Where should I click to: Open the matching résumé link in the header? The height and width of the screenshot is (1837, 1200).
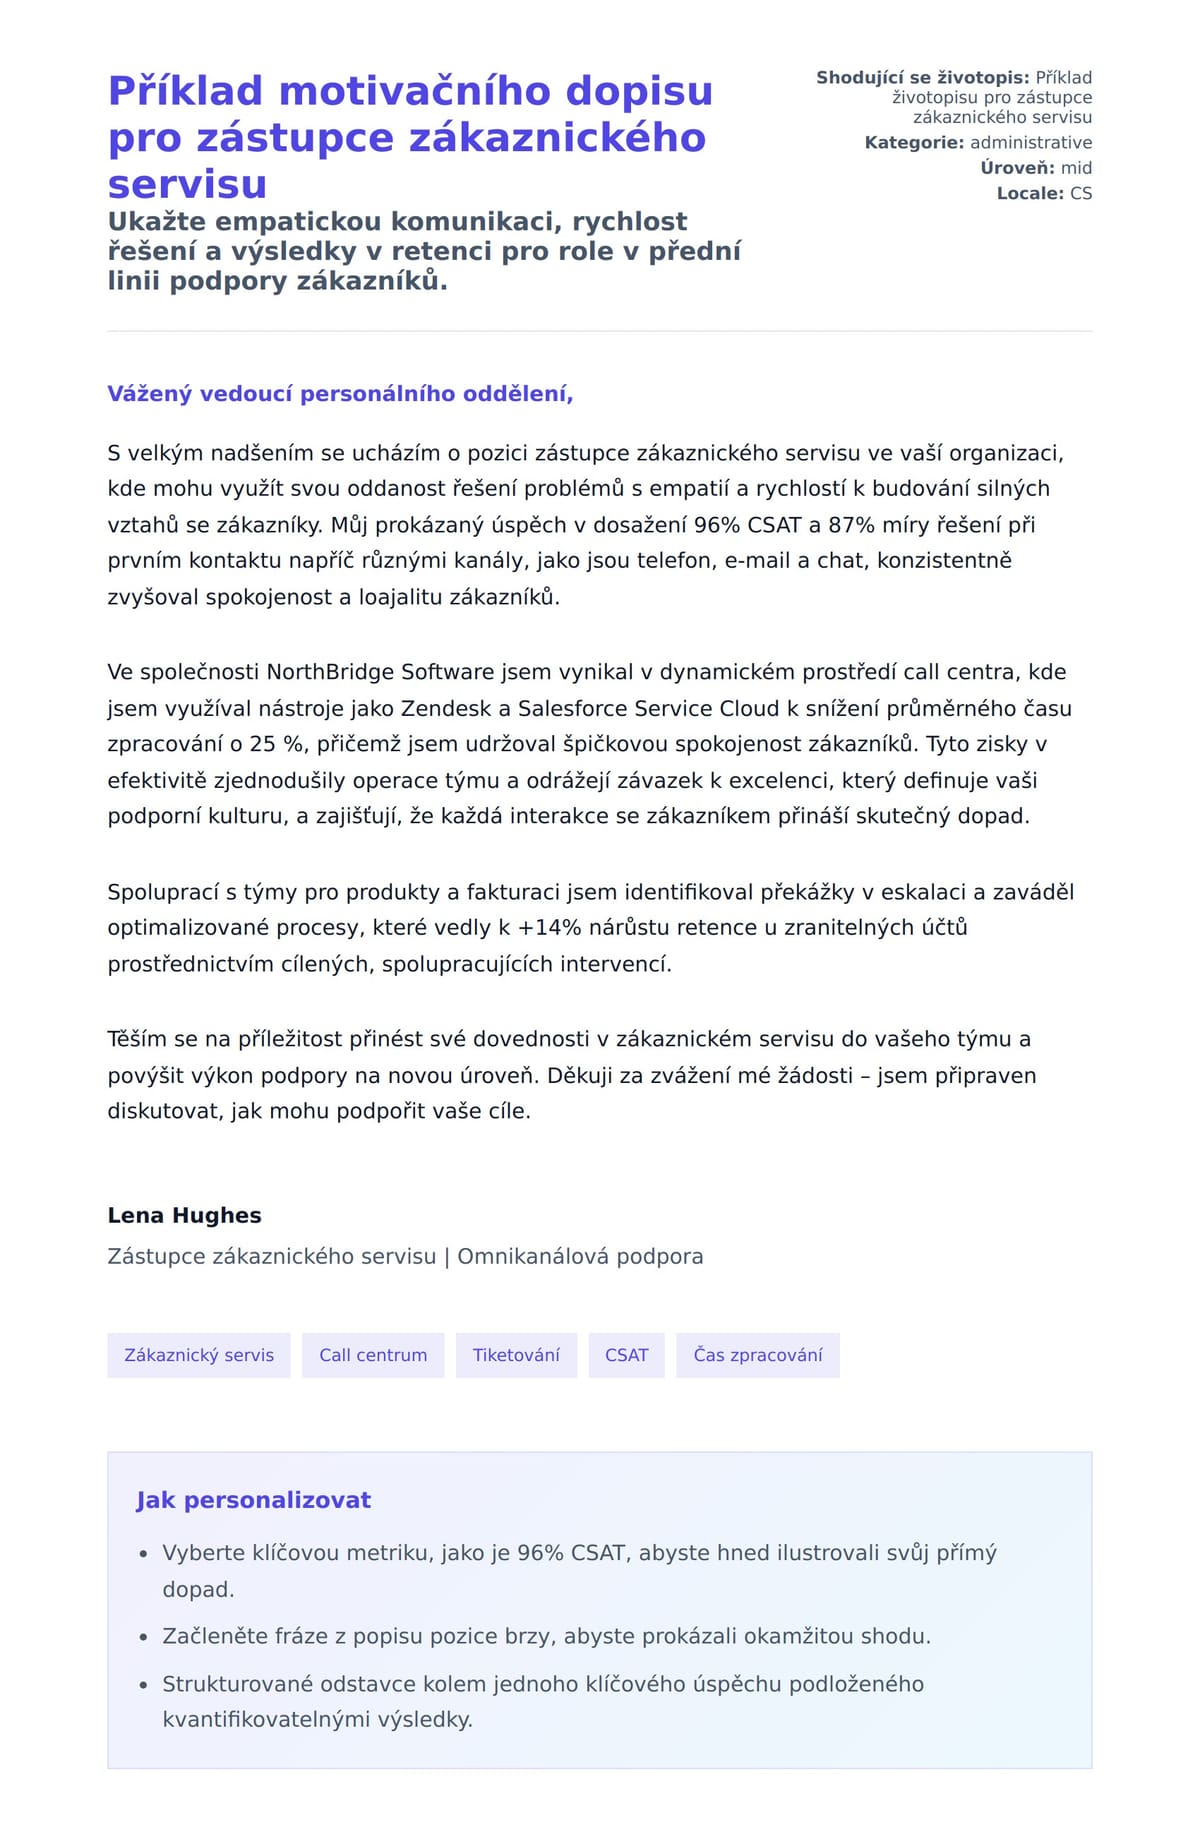991,98
